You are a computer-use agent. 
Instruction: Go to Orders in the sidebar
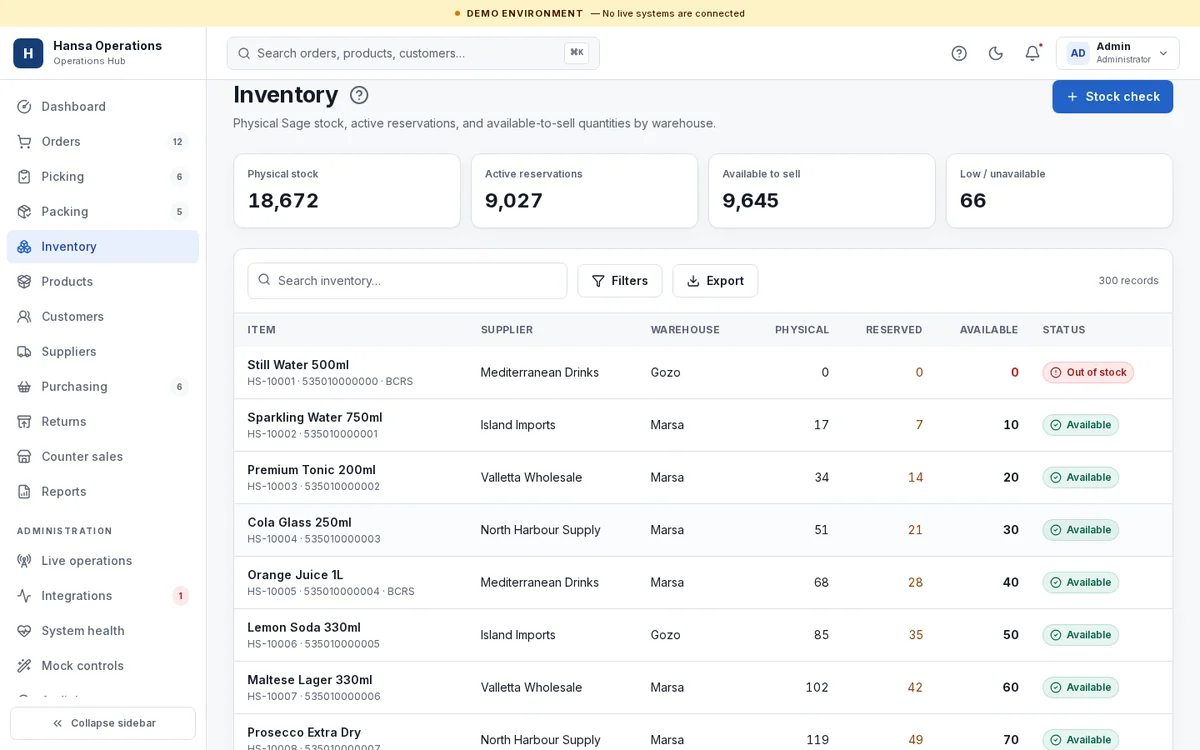coord(102,141)
